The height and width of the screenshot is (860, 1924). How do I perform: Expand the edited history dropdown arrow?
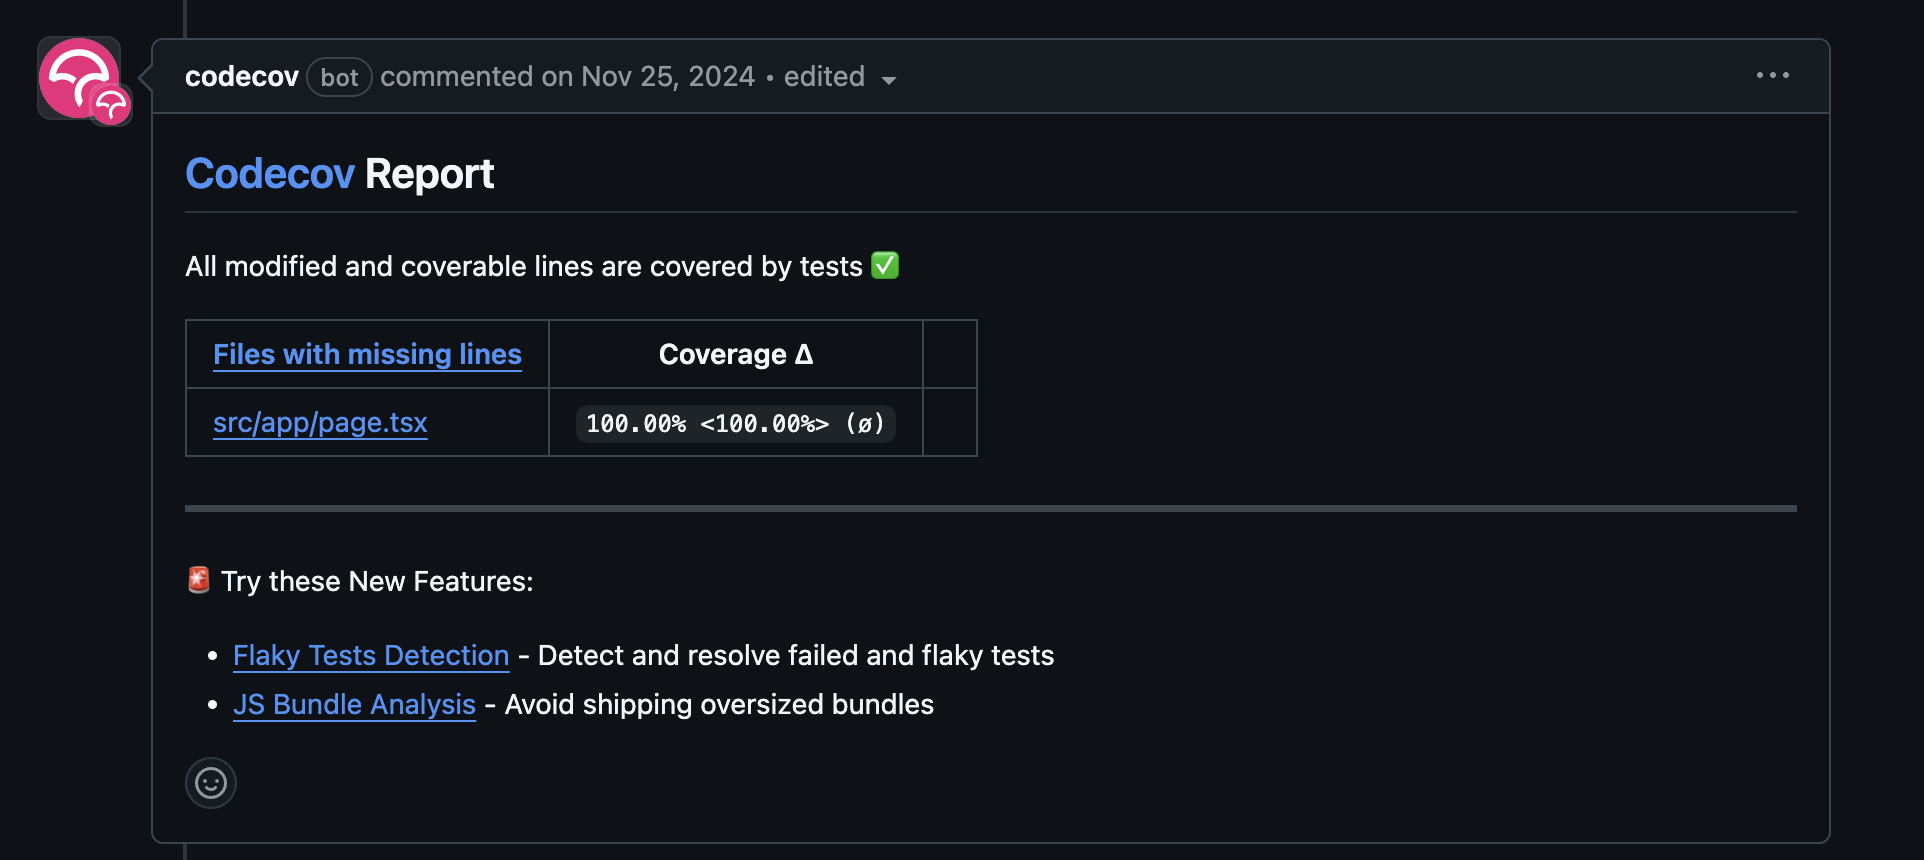click(x=889, y=80)
